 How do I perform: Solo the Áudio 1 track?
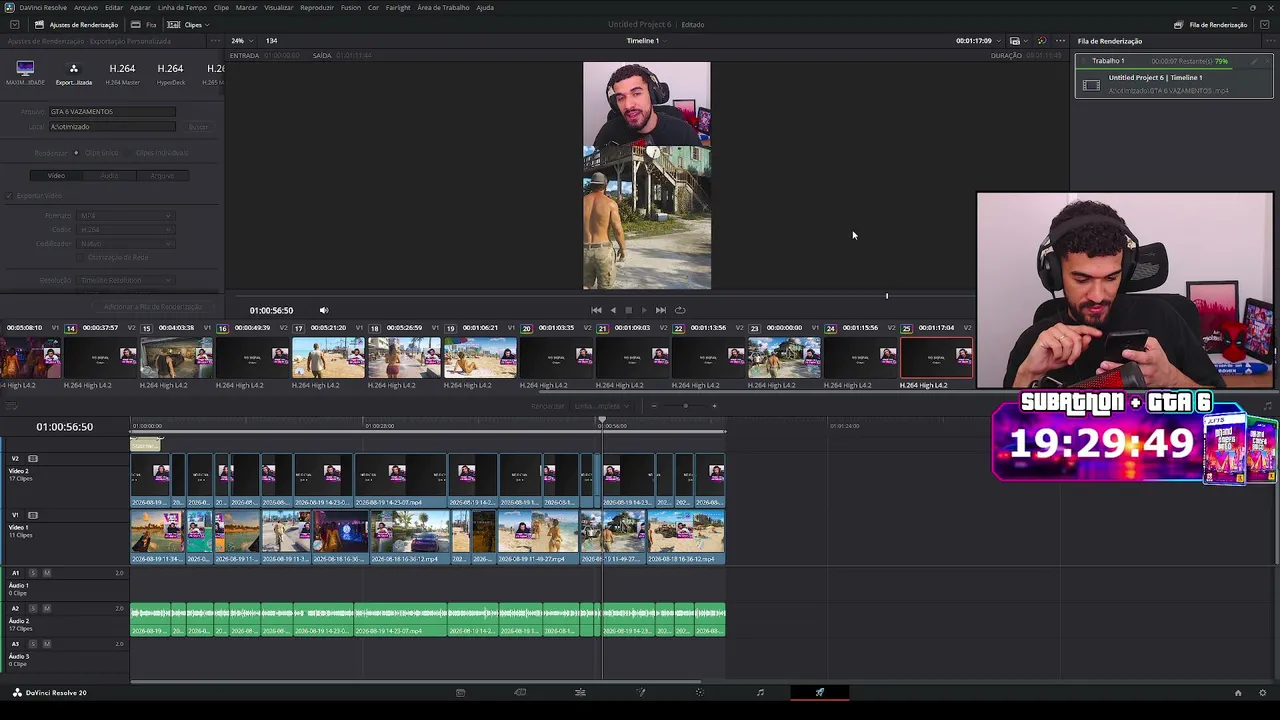pyautogui.click(x=32, y=573)
